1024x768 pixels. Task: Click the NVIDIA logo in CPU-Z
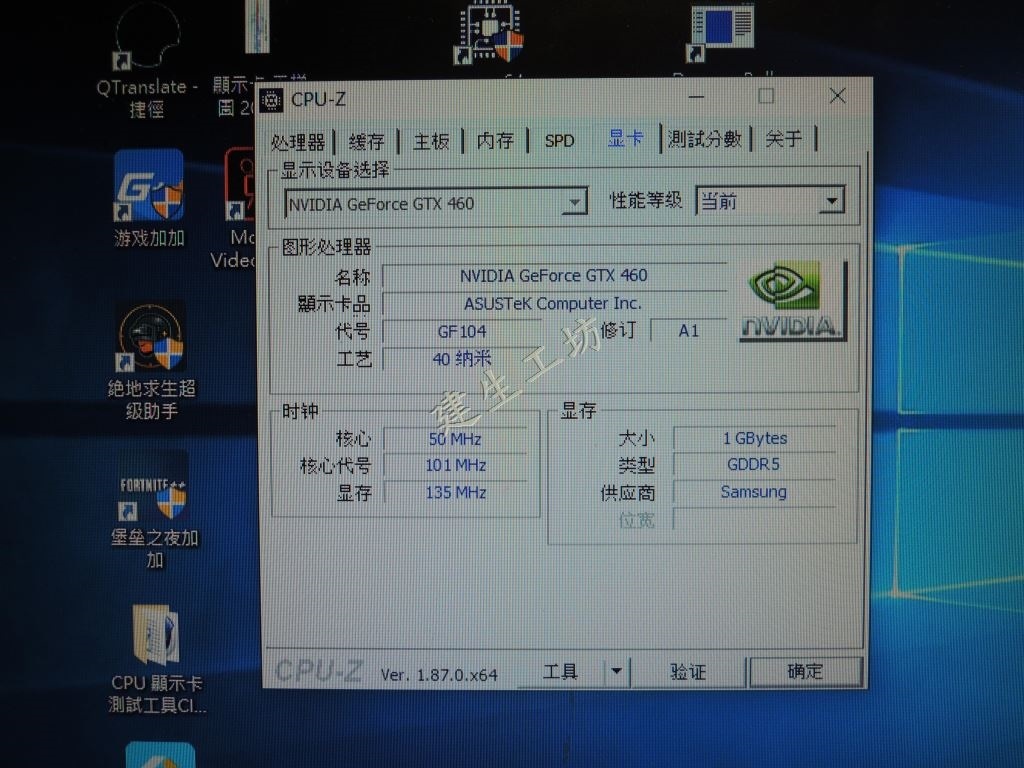click(793, 301)
